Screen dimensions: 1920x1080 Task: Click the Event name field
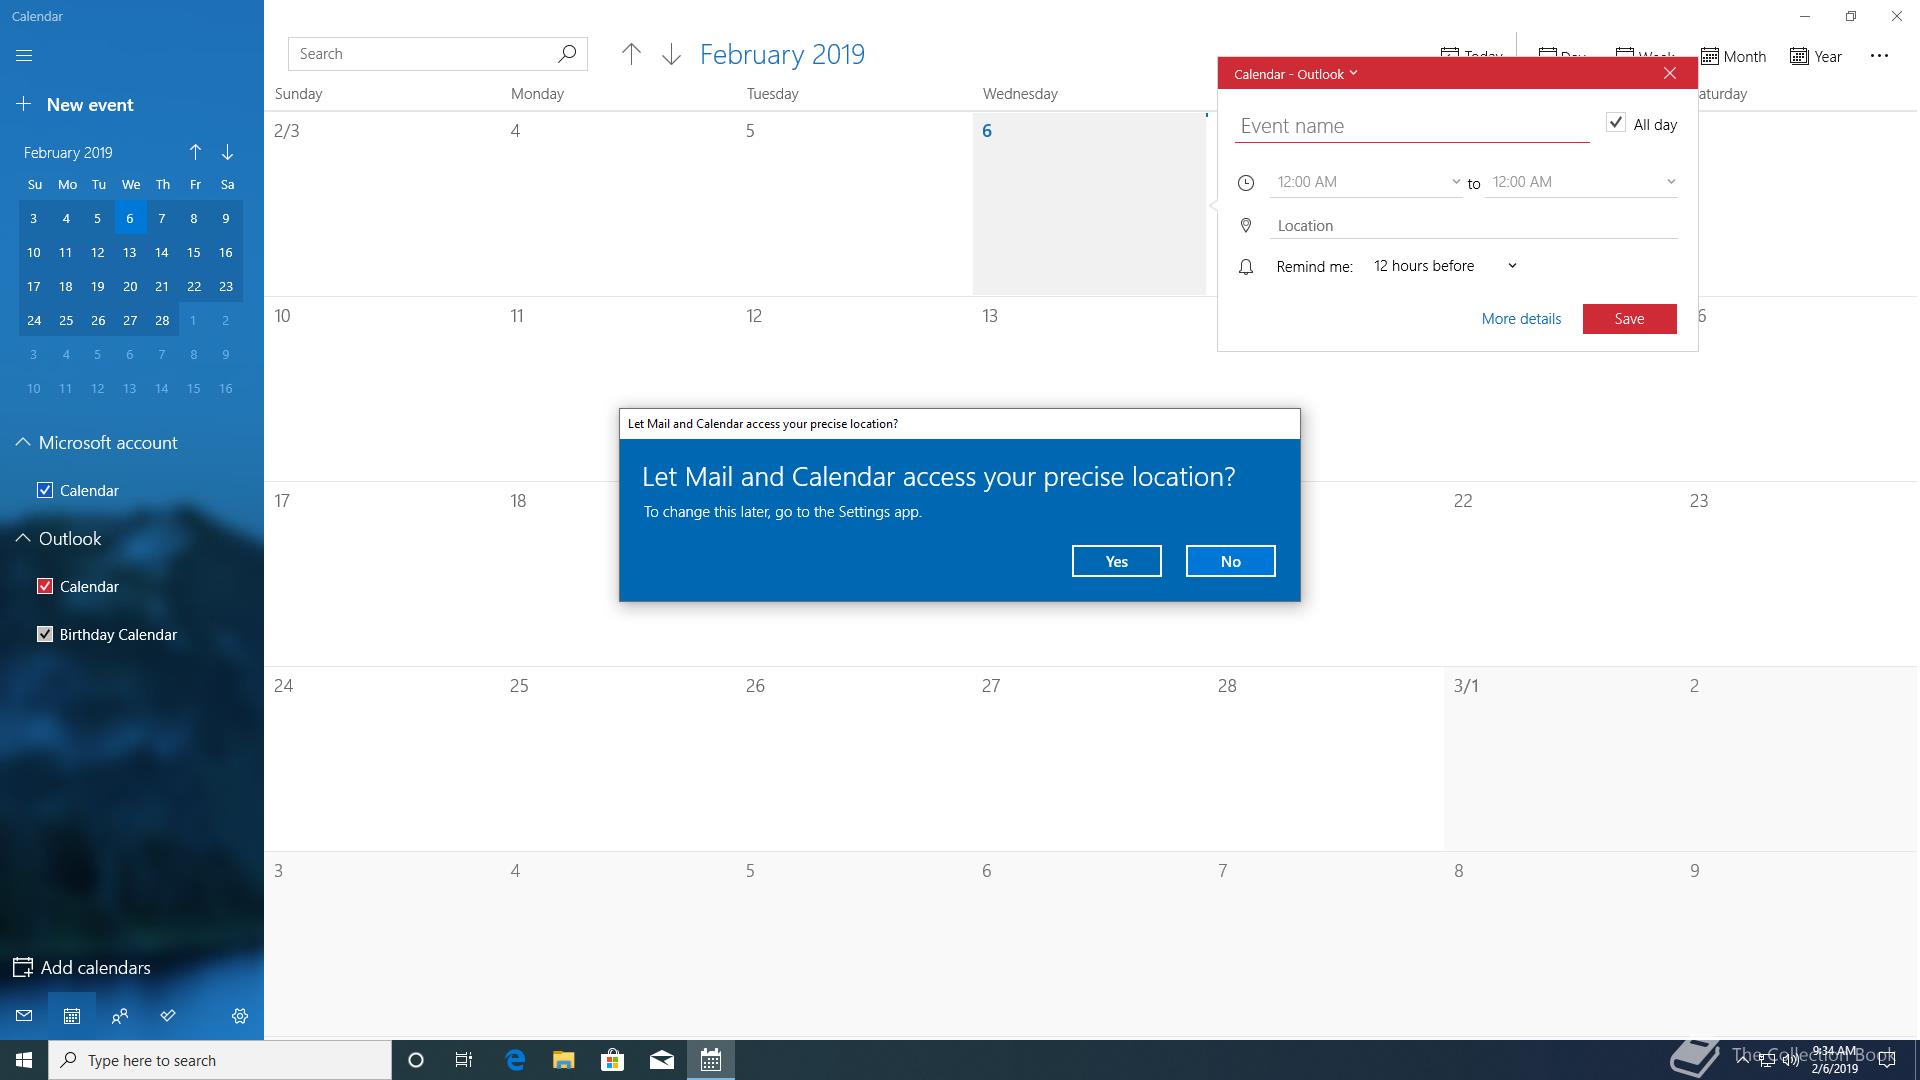(x=1411, y=126)
